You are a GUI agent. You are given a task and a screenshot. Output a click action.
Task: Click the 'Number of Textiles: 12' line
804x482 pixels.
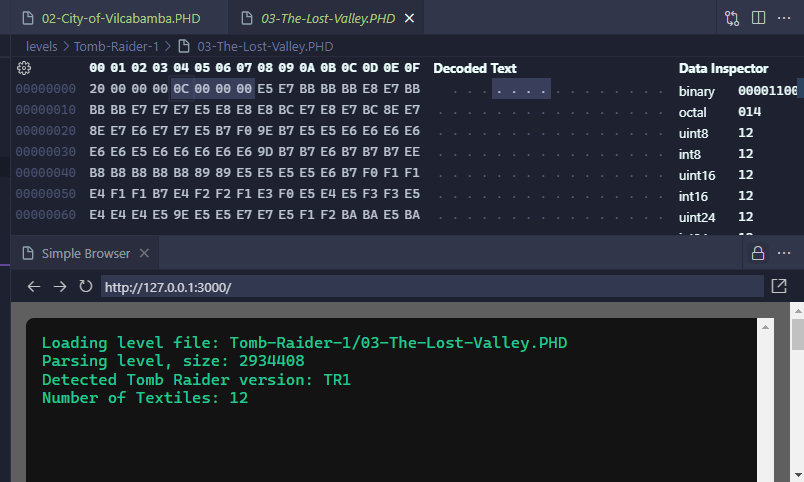[145, 397]
